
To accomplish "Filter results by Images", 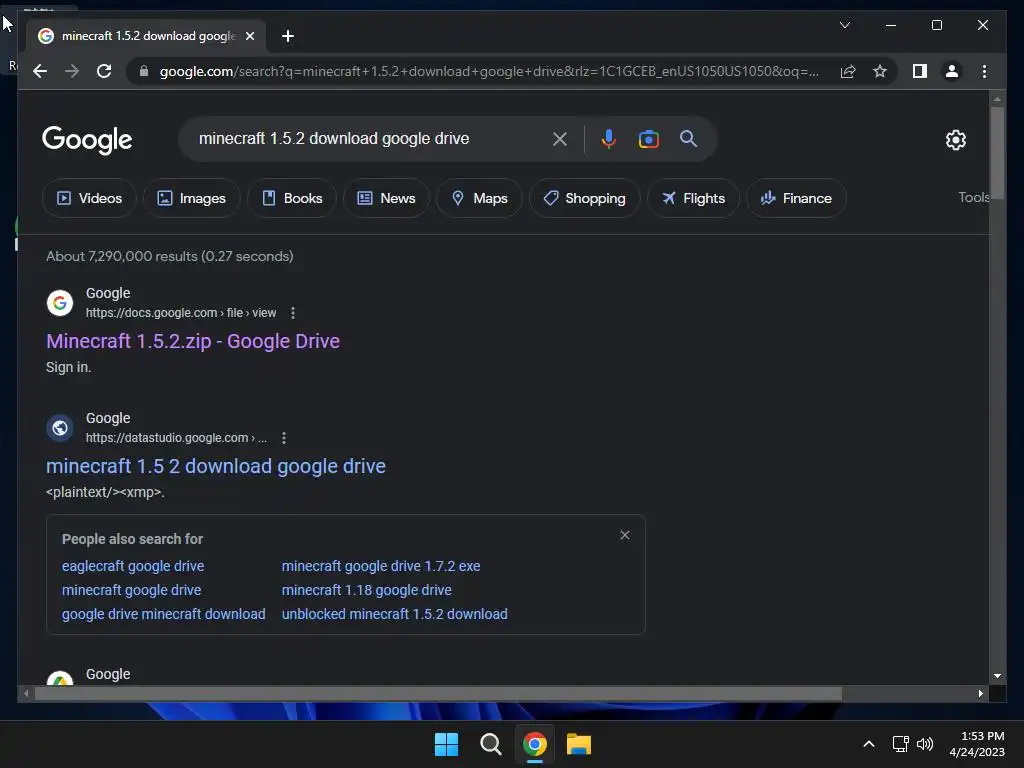I will 191,198.
